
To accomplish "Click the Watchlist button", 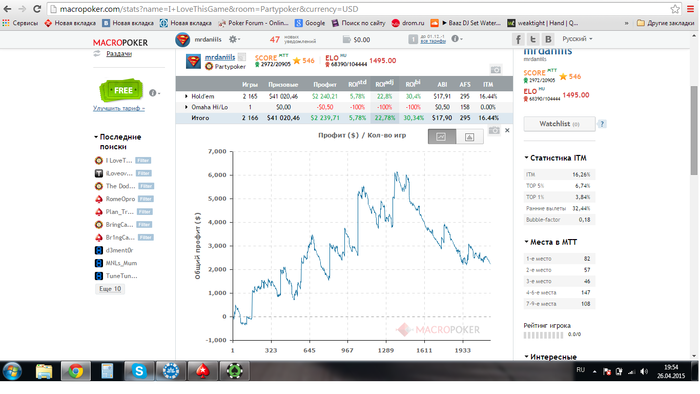I will (559, 124).
